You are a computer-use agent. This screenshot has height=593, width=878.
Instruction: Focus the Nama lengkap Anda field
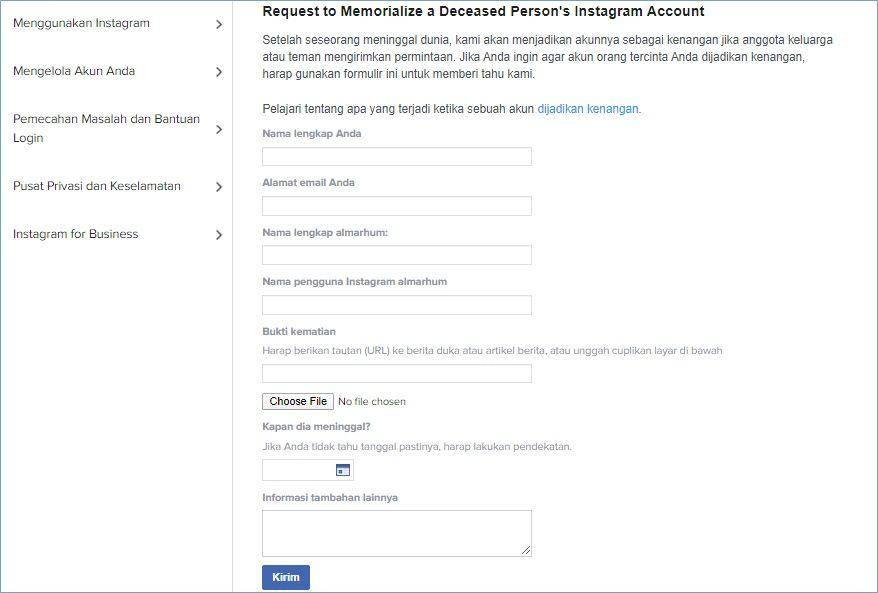point(397,157)
